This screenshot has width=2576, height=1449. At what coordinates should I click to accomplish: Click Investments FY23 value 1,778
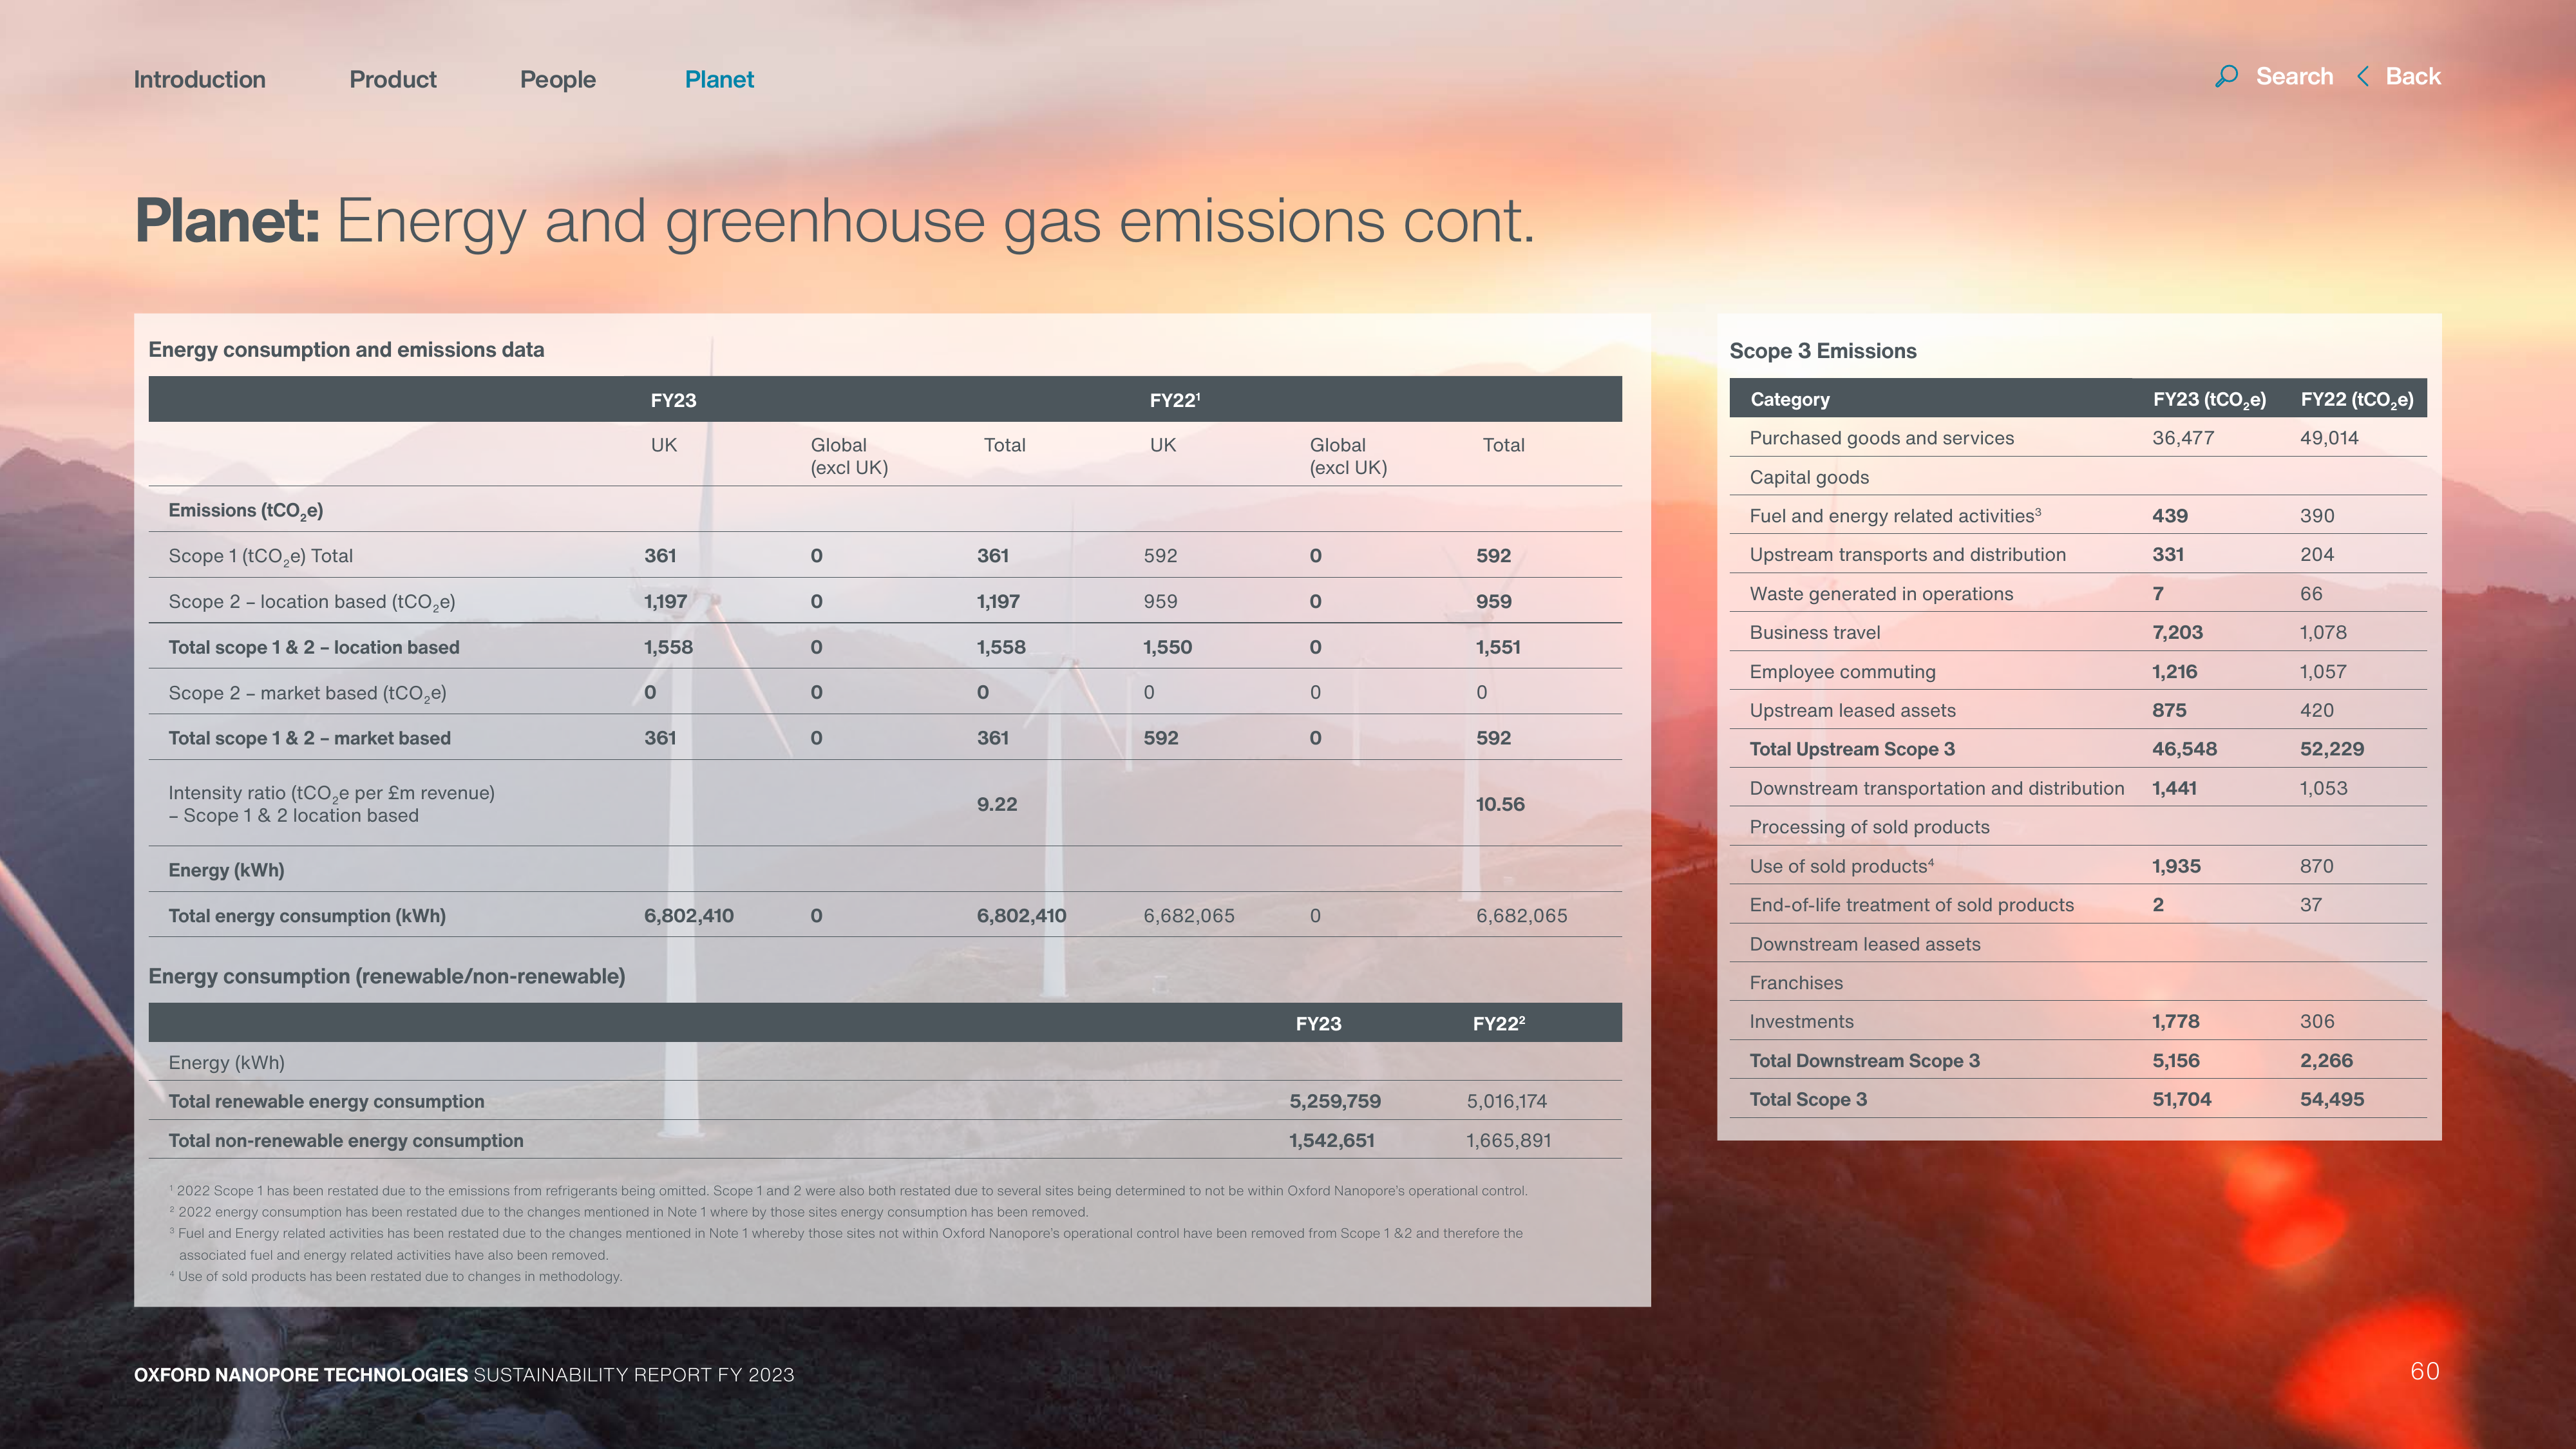pyautogui.click(x=2175, y=1022)
